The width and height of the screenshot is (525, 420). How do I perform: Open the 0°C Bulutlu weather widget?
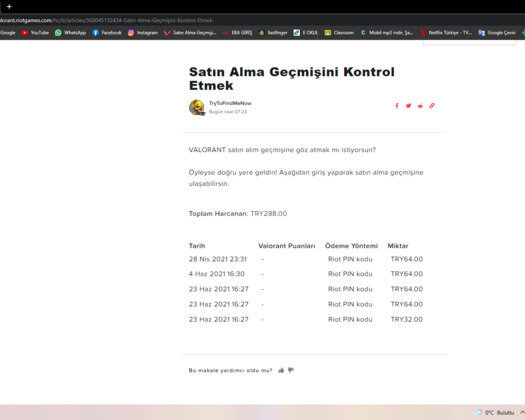pyautogui.click(x=494, y=412)
